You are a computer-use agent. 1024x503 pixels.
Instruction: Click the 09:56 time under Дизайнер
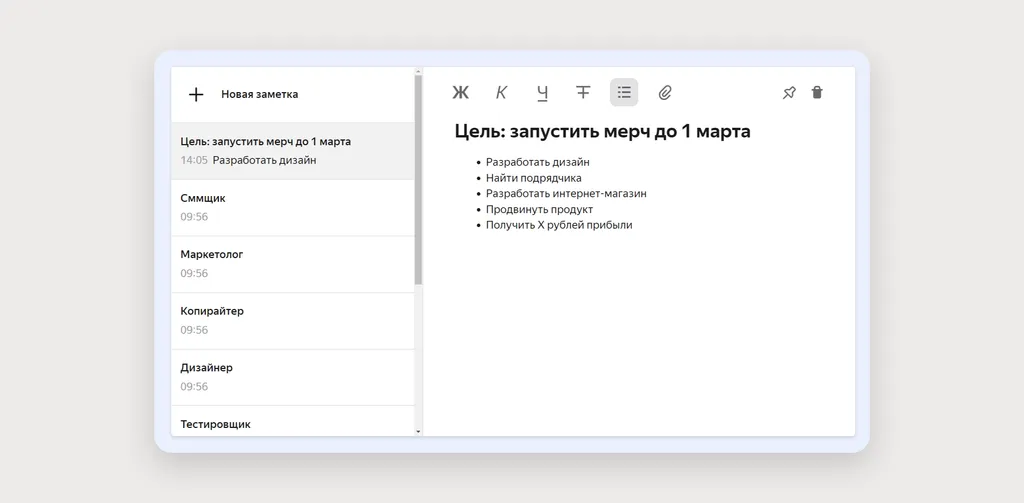click(194, 387)
